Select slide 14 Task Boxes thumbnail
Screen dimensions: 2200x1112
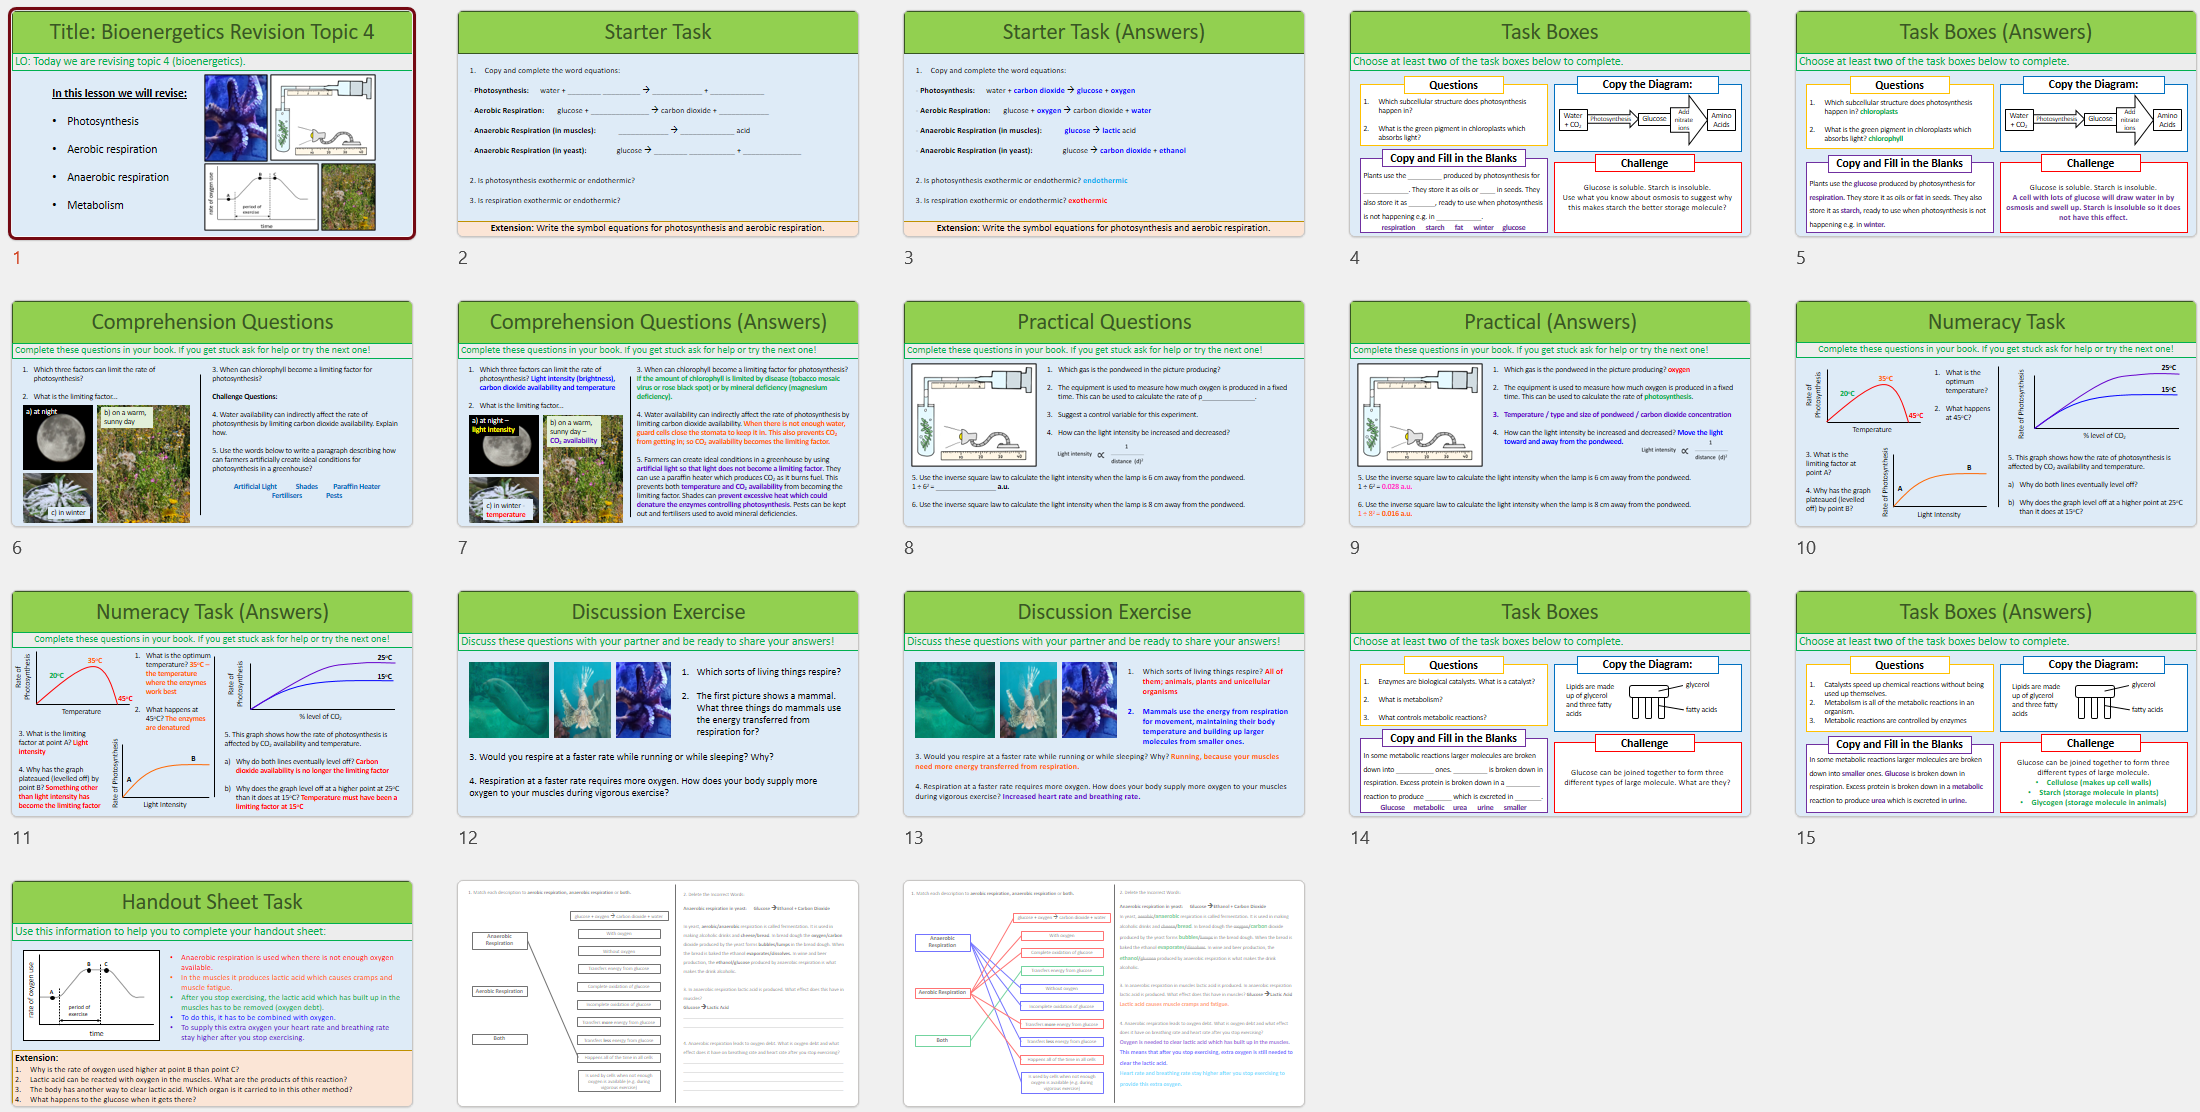(1550, 704)
